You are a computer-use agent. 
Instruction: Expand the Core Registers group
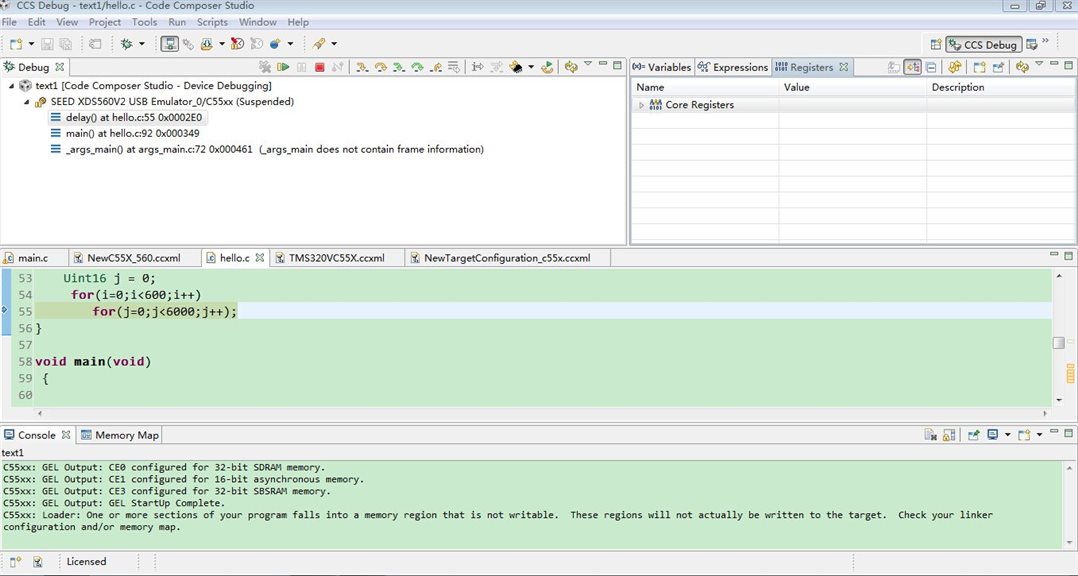641,105
